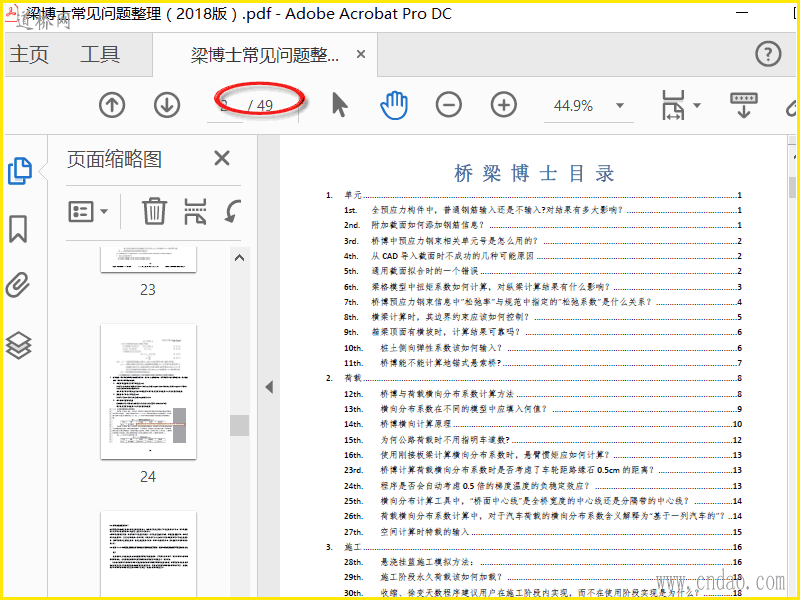Click entry '11th. 桥博能不能计算地锚式悬索桥?'
Image resolution: width=800 pixels, height=600 pixels.
(543, 363)
